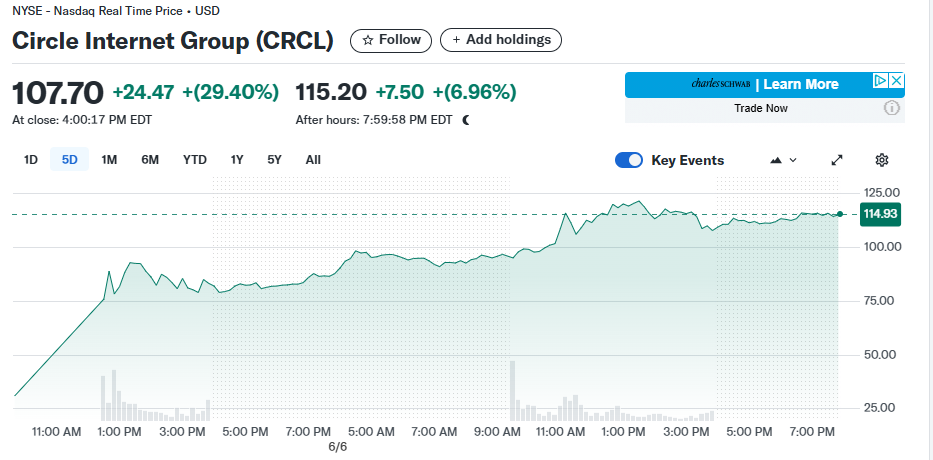Screen dimensions: 933x460
Task: Click the AdChoices icon on Schwab ad
Action: [880, 81]
